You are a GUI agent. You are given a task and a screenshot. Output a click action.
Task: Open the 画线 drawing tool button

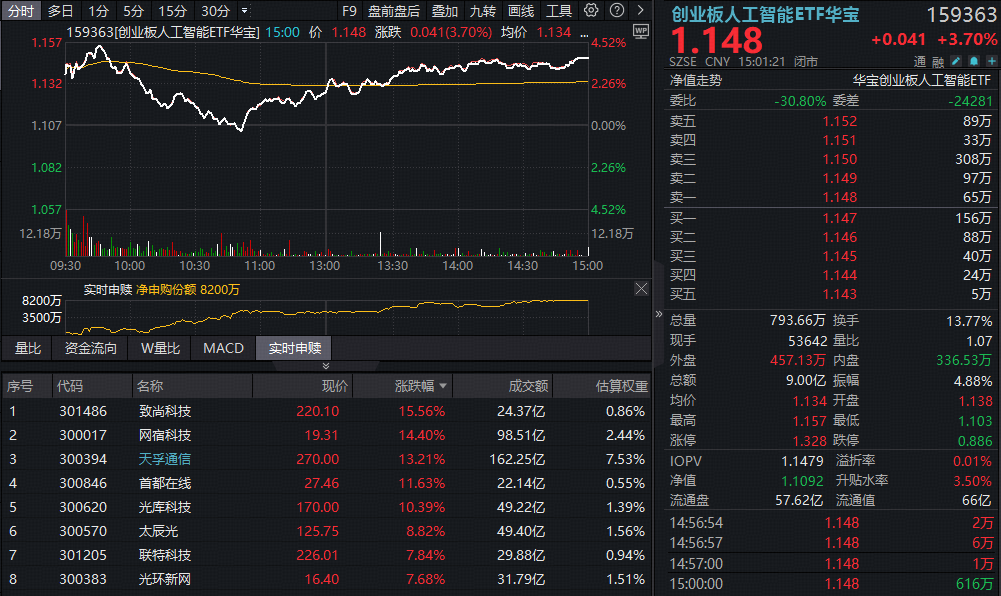(521, 11)
